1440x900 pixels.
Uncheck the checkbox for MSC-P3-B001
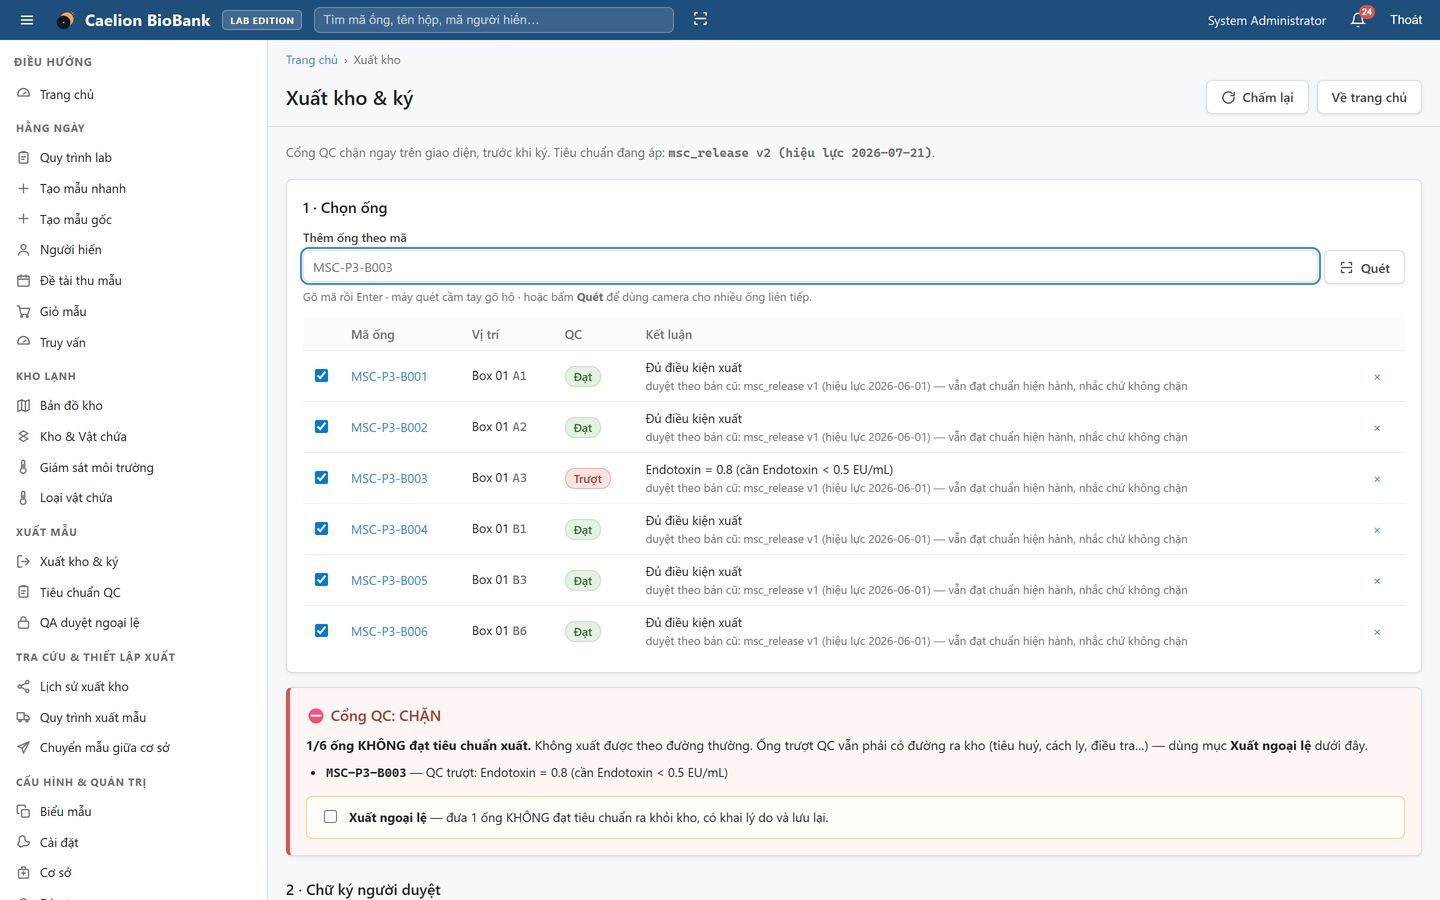(321, 376)
